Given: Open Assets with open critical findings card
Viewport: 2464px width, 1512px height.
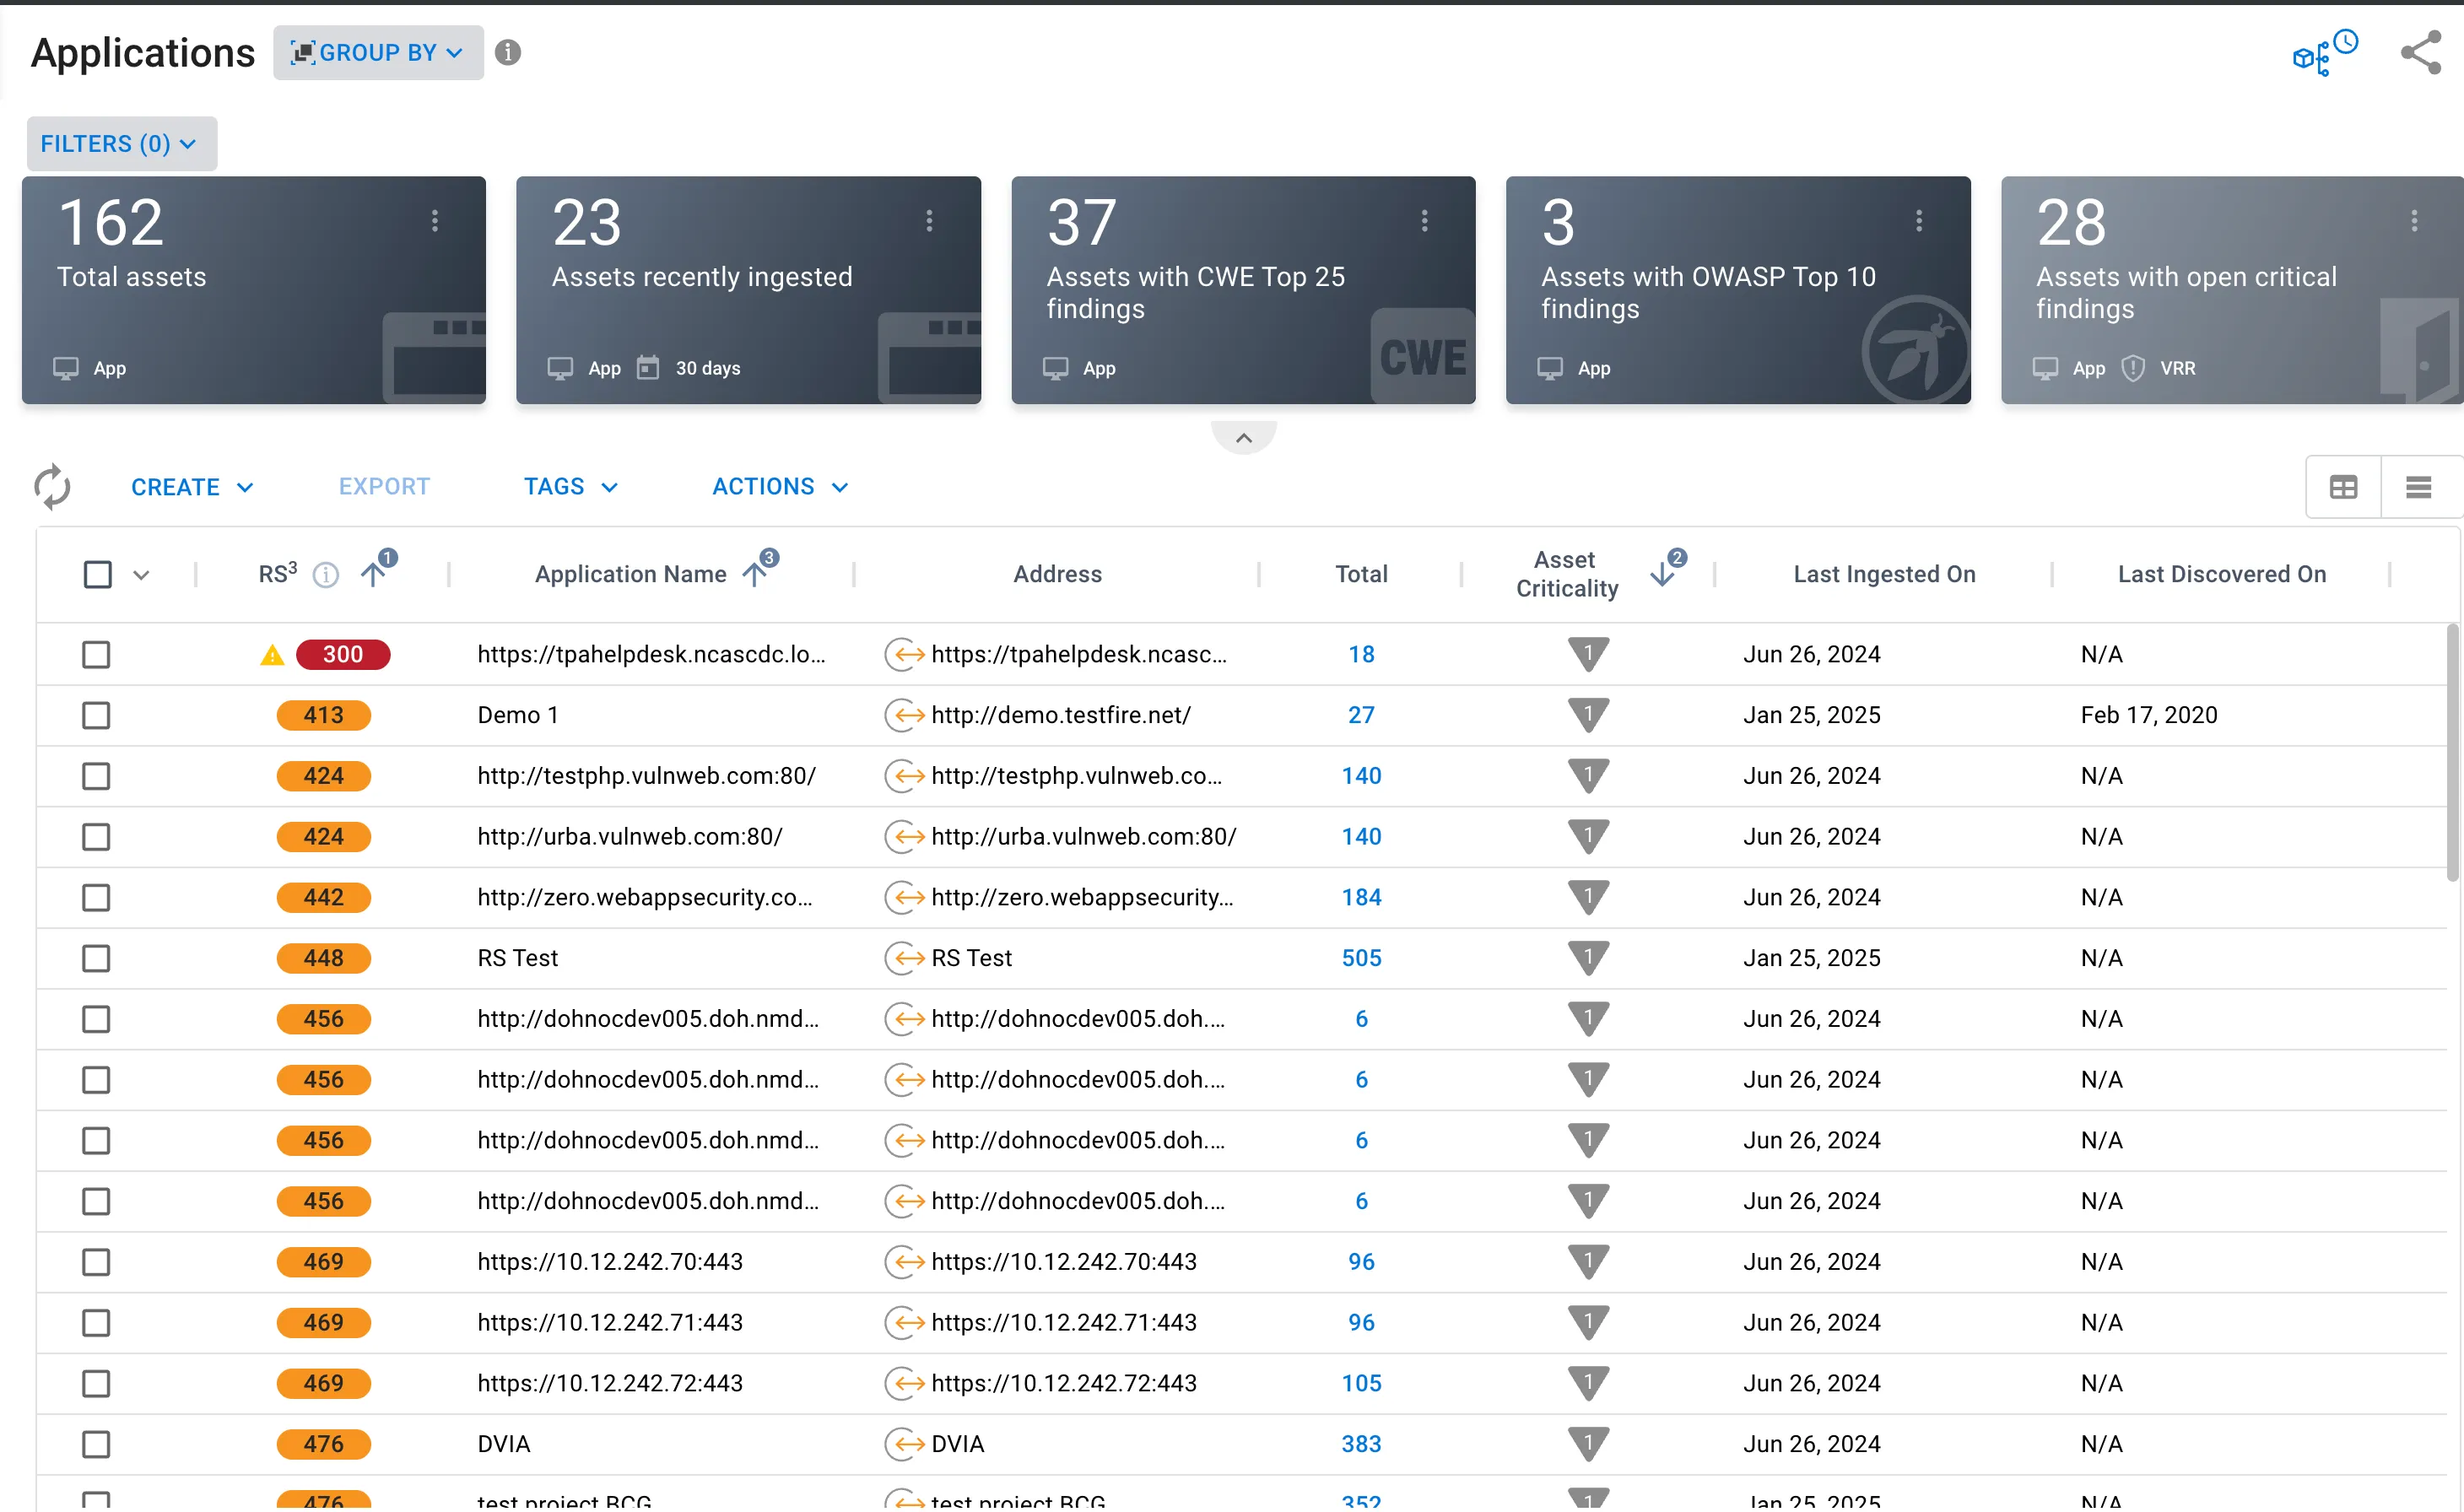Looking at the screenshot, I should [2231, 290].
